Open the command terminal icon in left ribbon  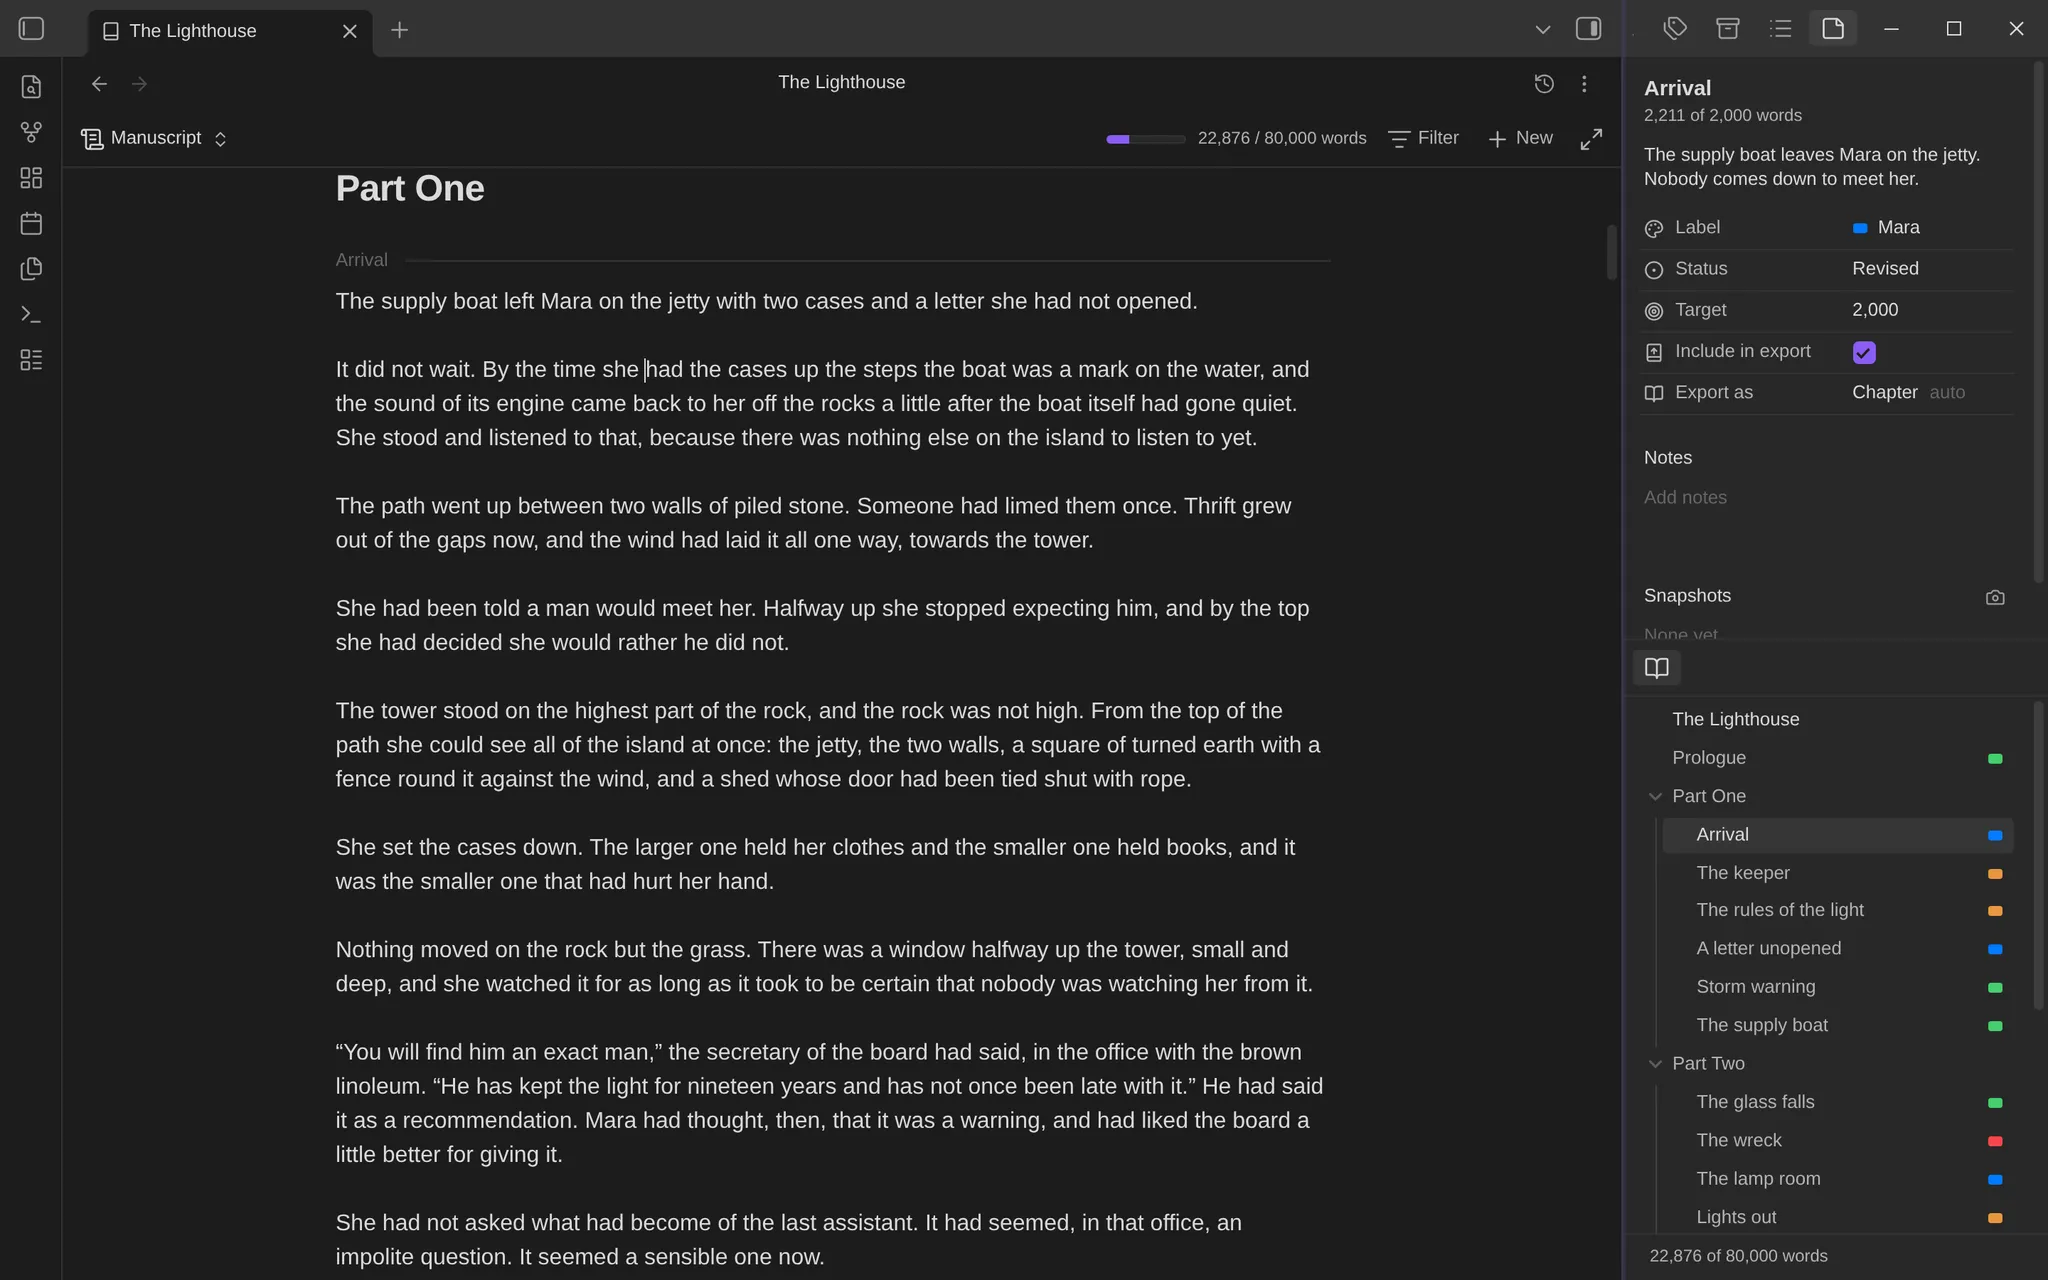pos(31,314)
